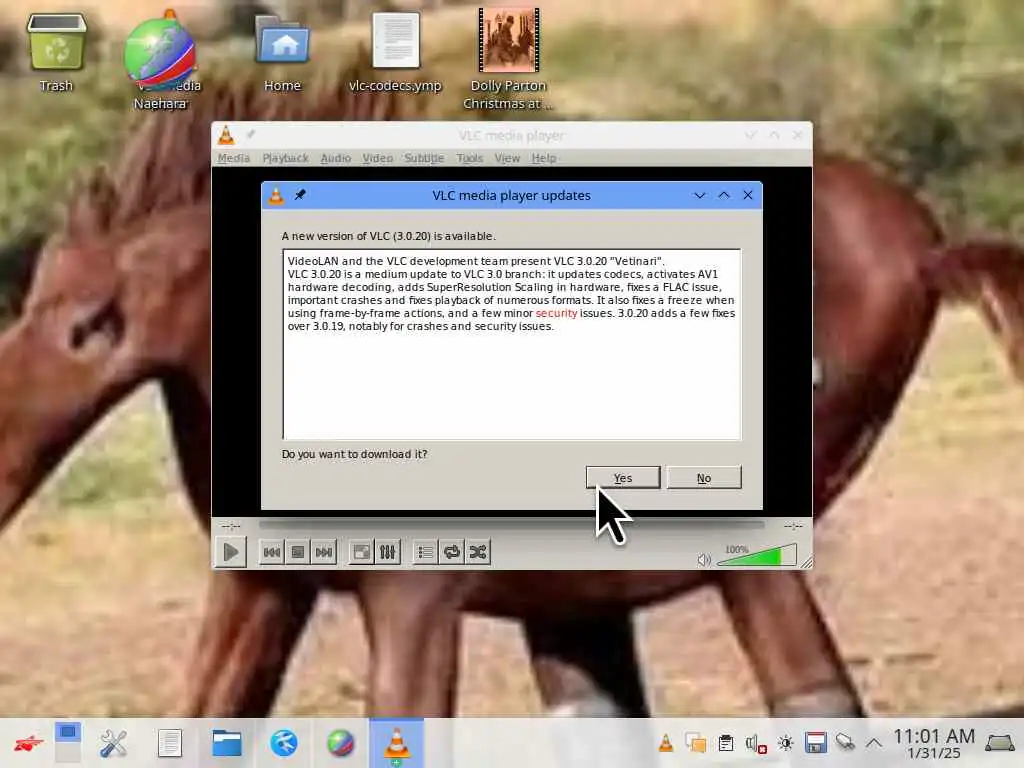Click inside the release notes text box
Screen dimensions: 1024x768
(512, 344)
